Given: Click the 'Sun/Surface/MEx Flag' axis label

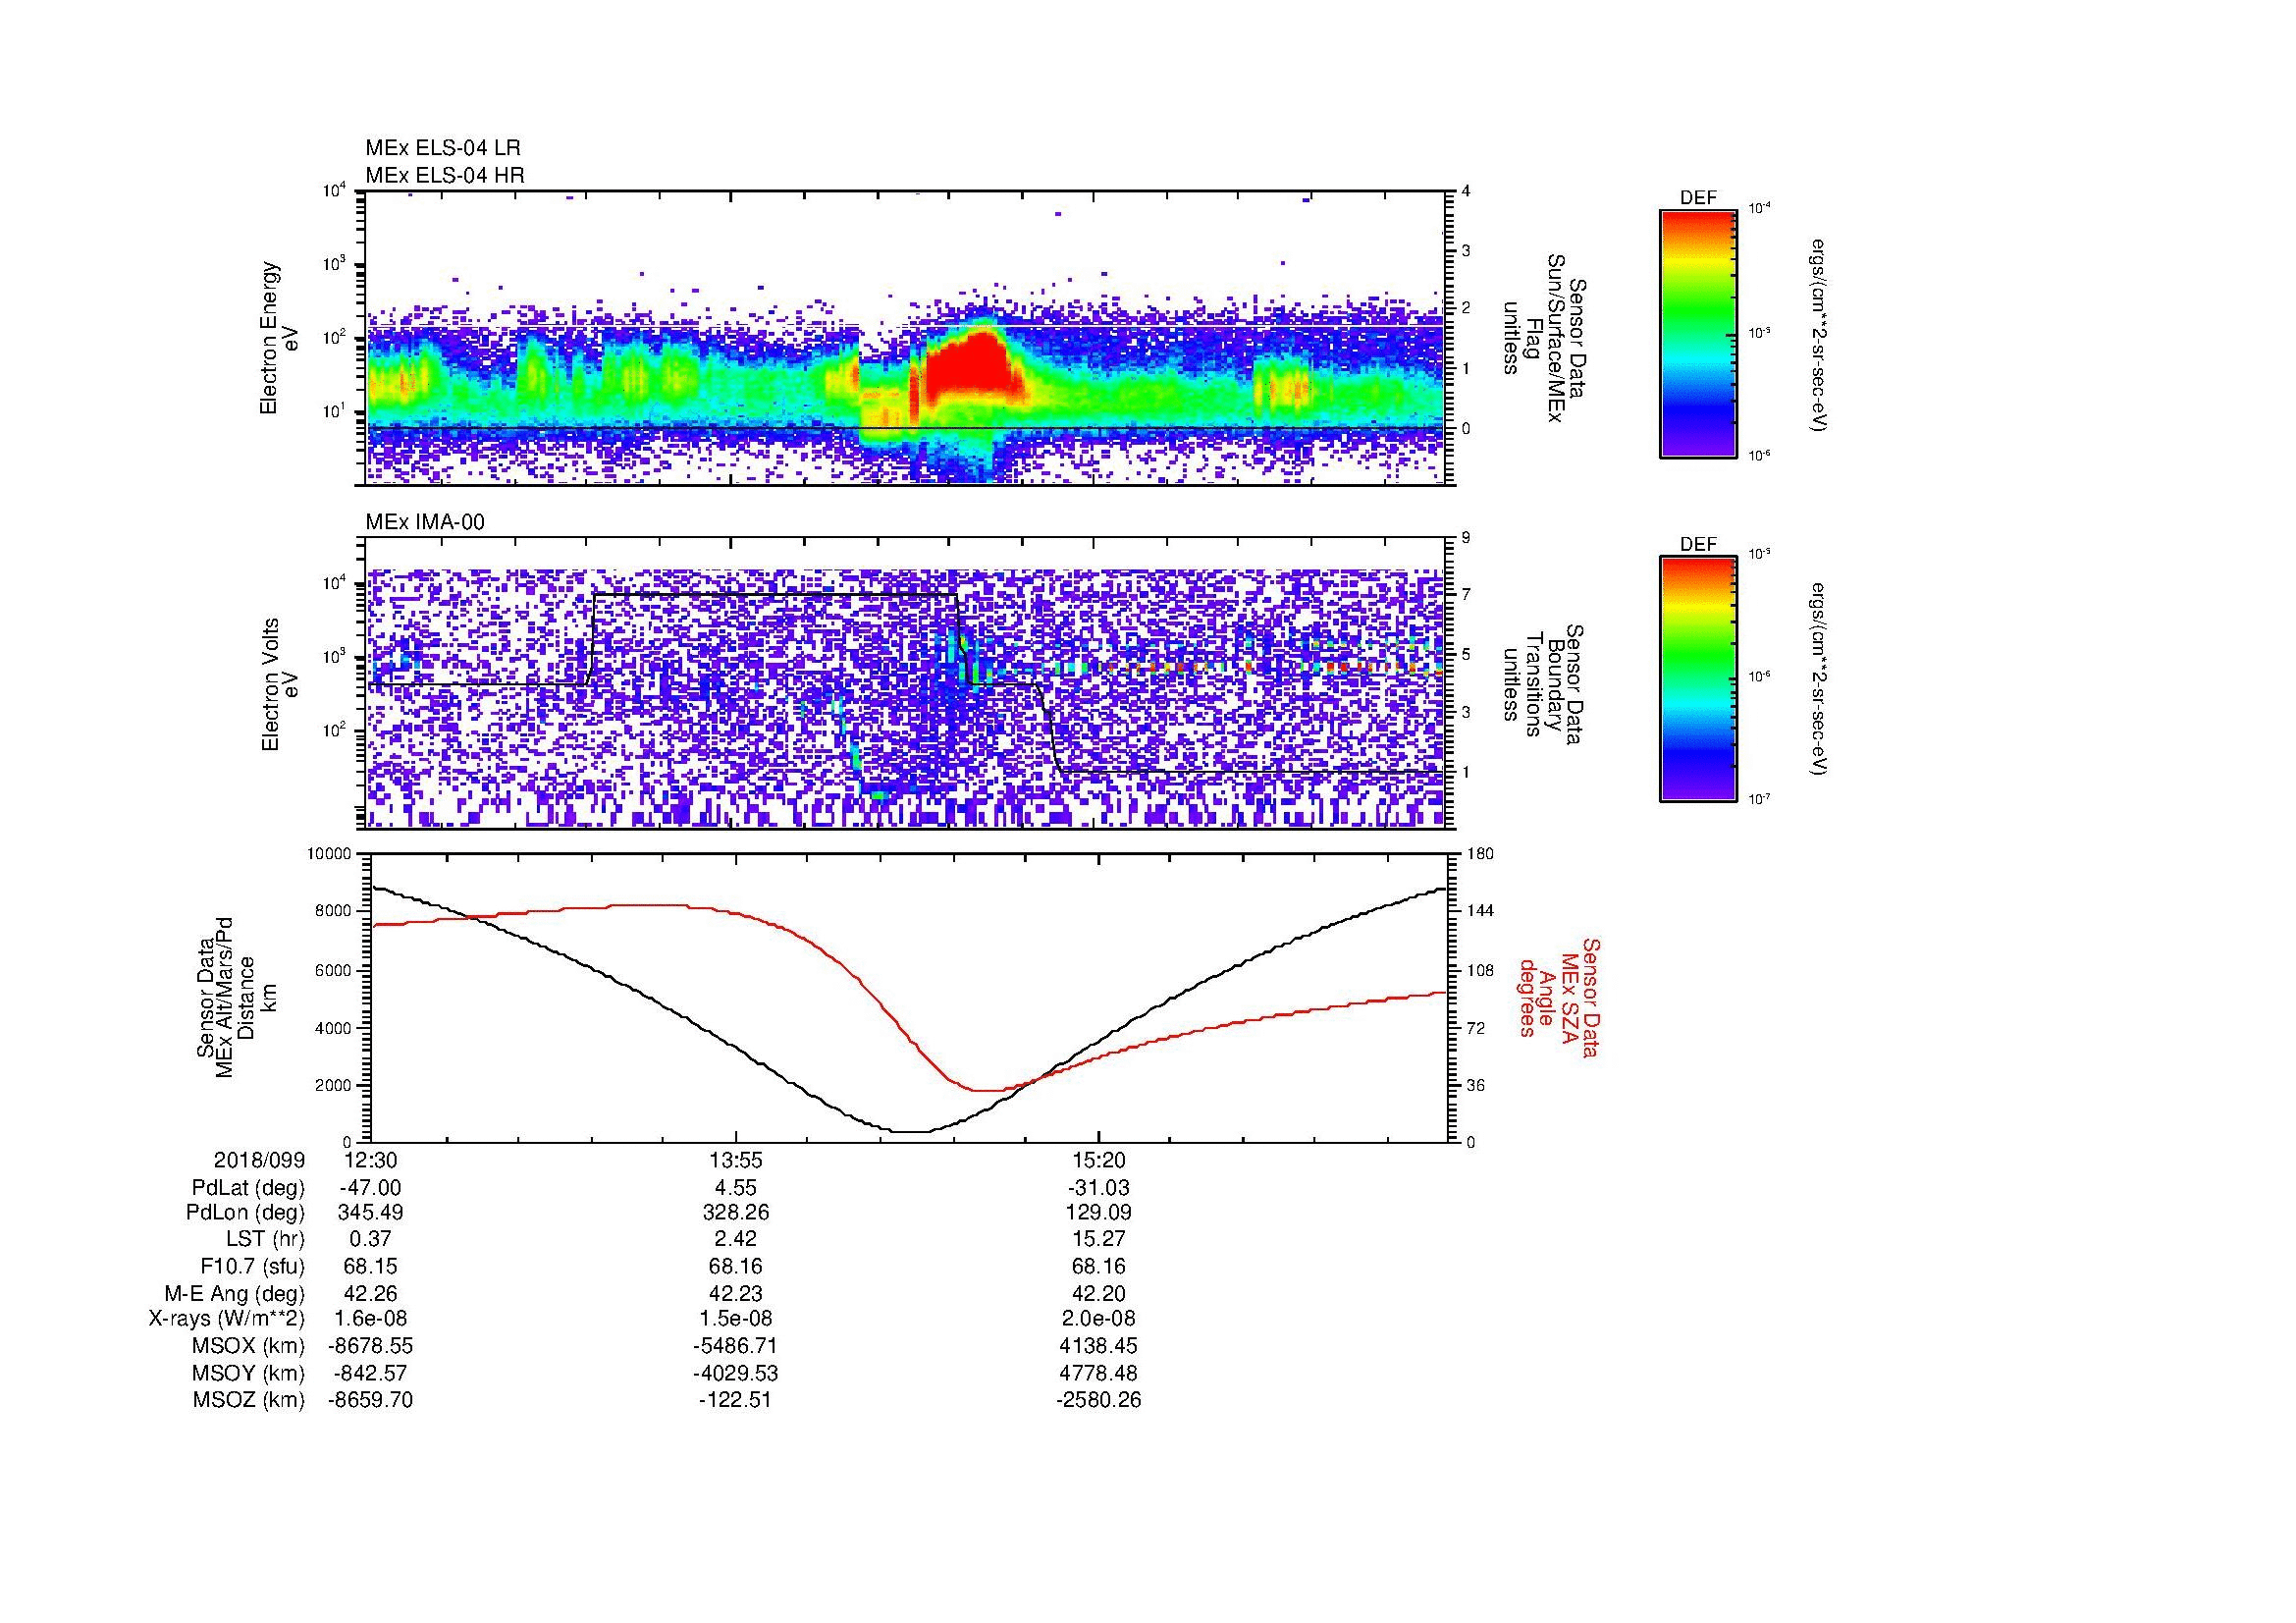Looking at the screenshot, I should pos(1543,338).
